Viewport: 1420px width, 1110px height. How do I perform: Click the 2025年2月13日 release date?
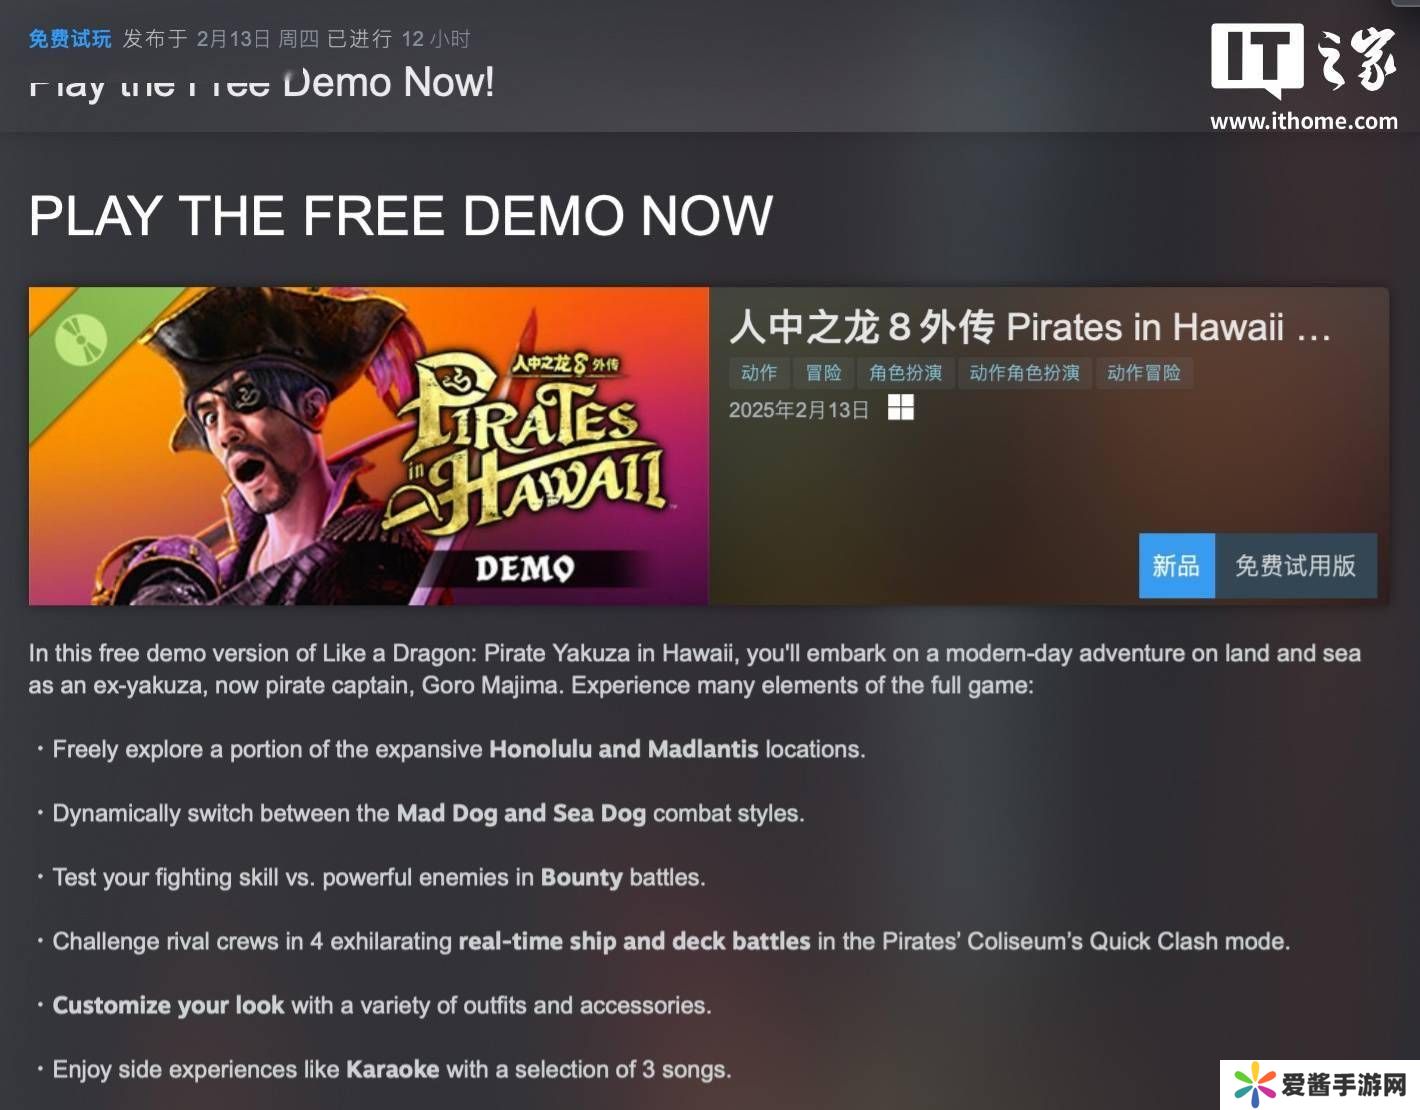(x=798, y=409)
